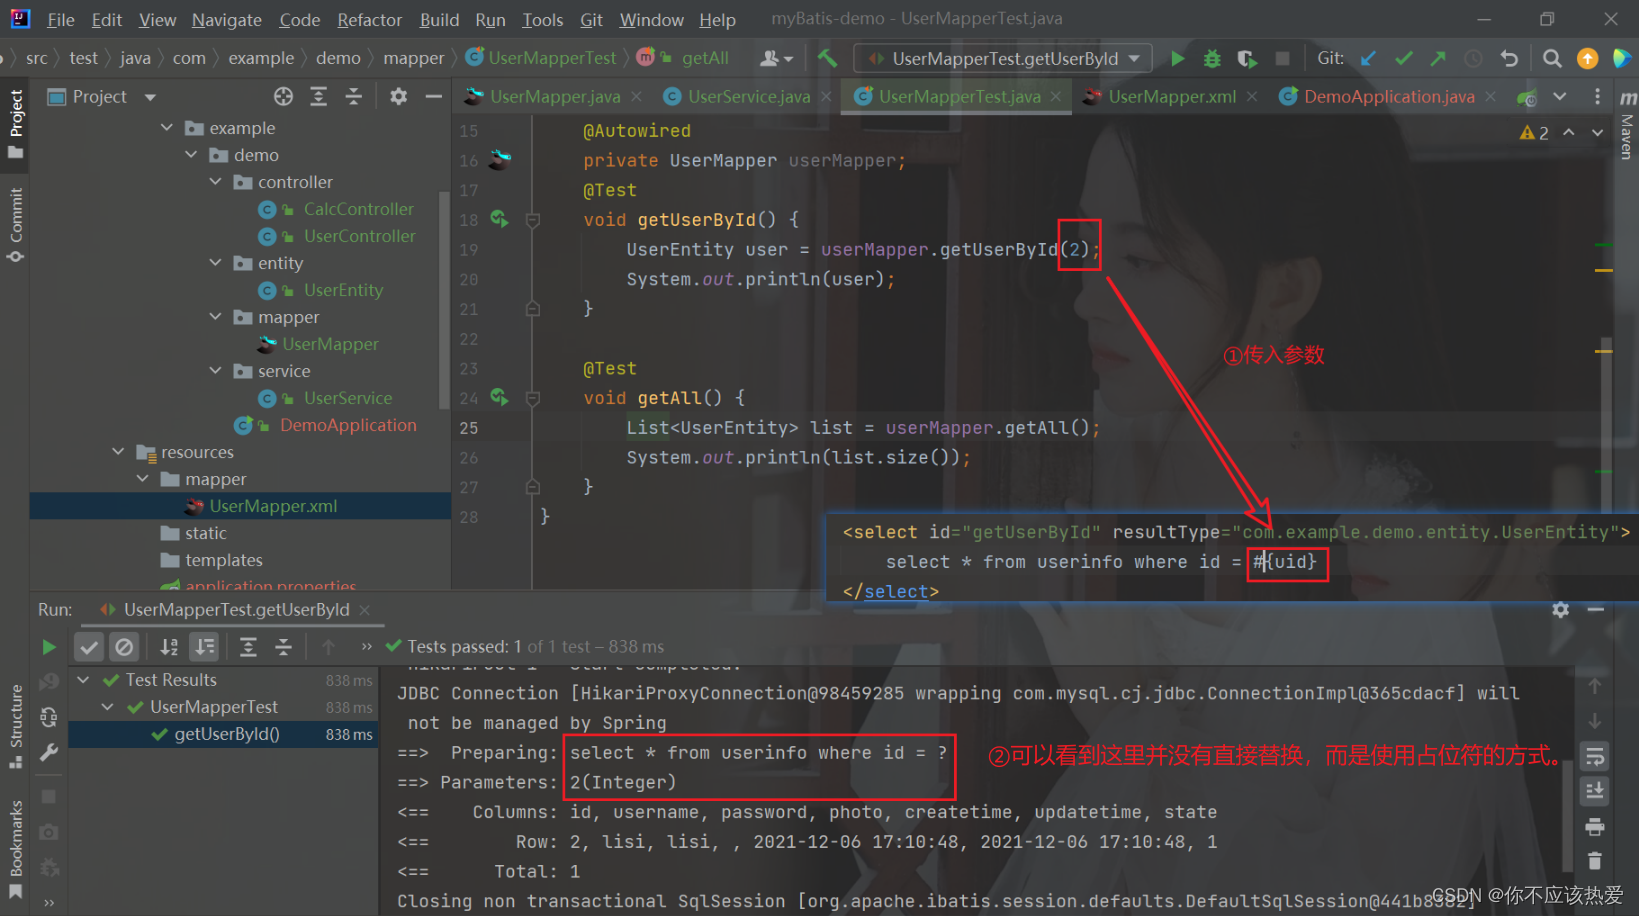
Task: Start debugging using the bug icon
Action: 1211,58
